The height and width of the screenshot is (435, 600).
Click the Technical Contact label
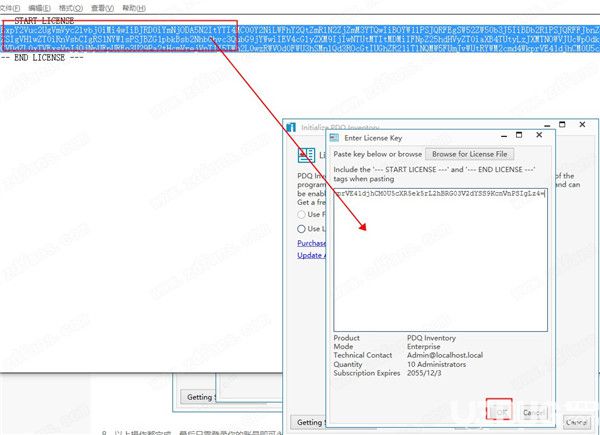pyautogui.click(x=363, y=355)
